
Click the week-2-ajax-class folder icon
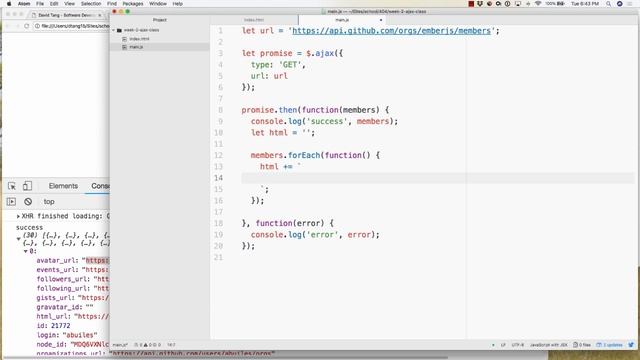(x=119, y=30)
